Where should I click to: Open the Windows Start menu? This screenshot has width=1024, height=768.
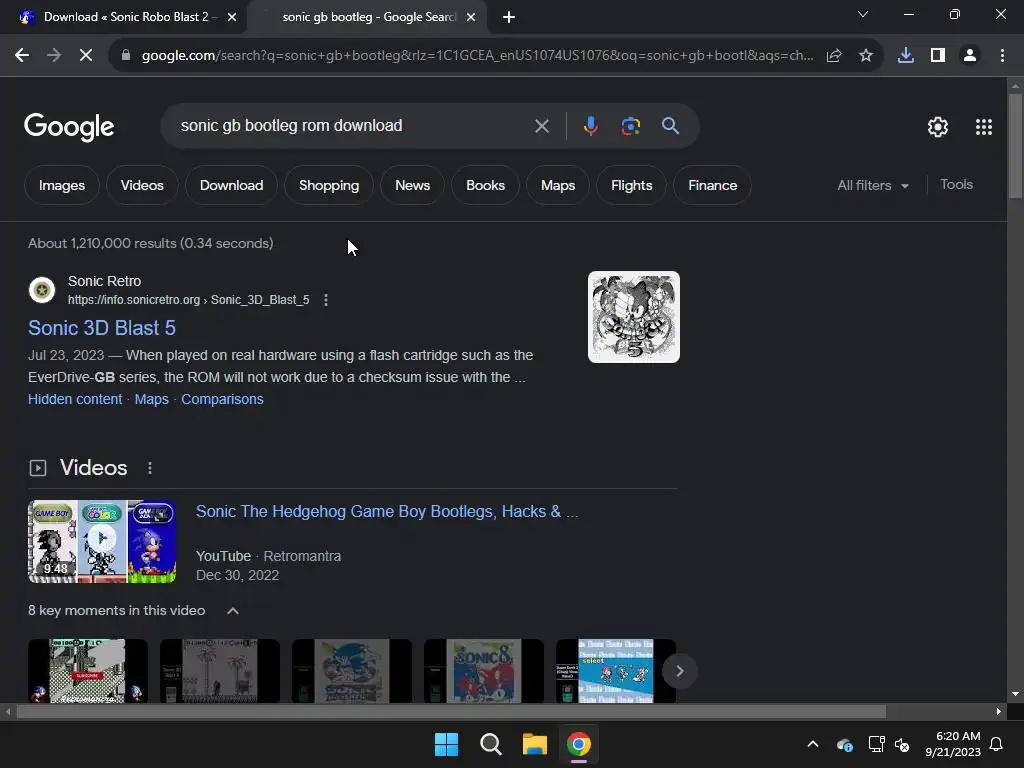click(x=447, y=744)
